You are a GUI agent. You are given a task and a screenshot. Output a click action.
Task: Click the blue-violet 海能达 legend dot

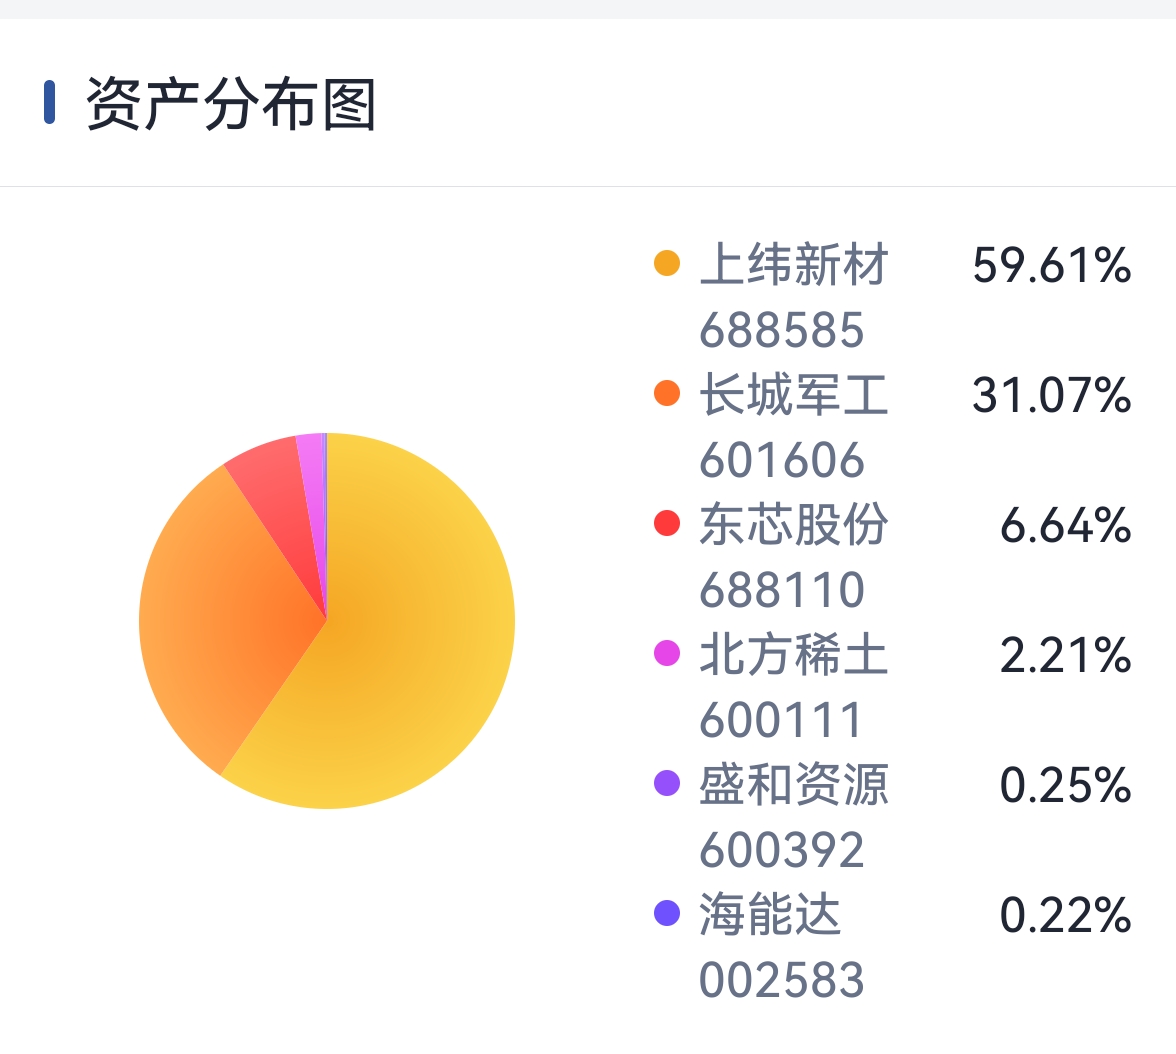point(667,913)
